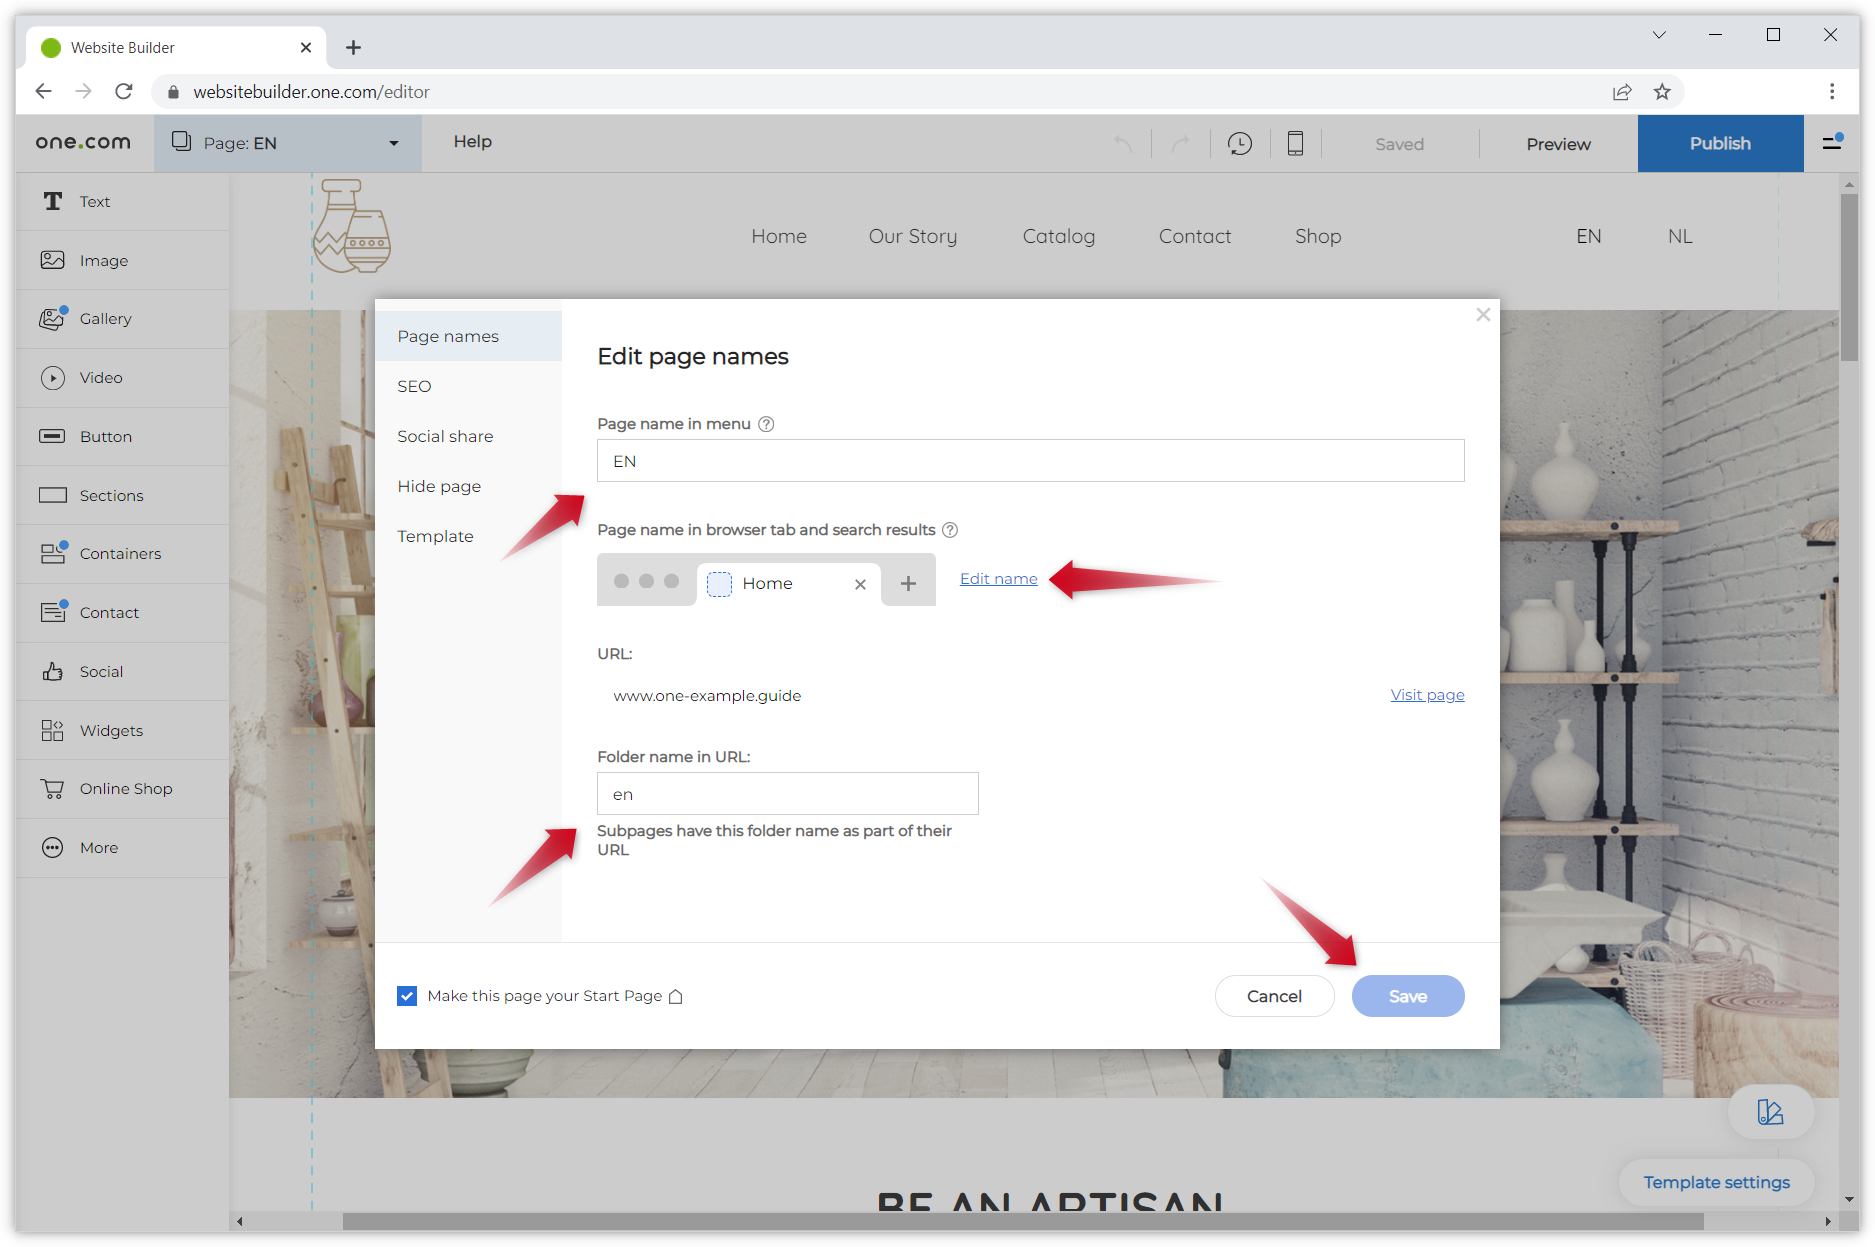The width and height of the screenshot is (1875, 1247).
Task: Open the Video component icon
Action: point(53,378)
